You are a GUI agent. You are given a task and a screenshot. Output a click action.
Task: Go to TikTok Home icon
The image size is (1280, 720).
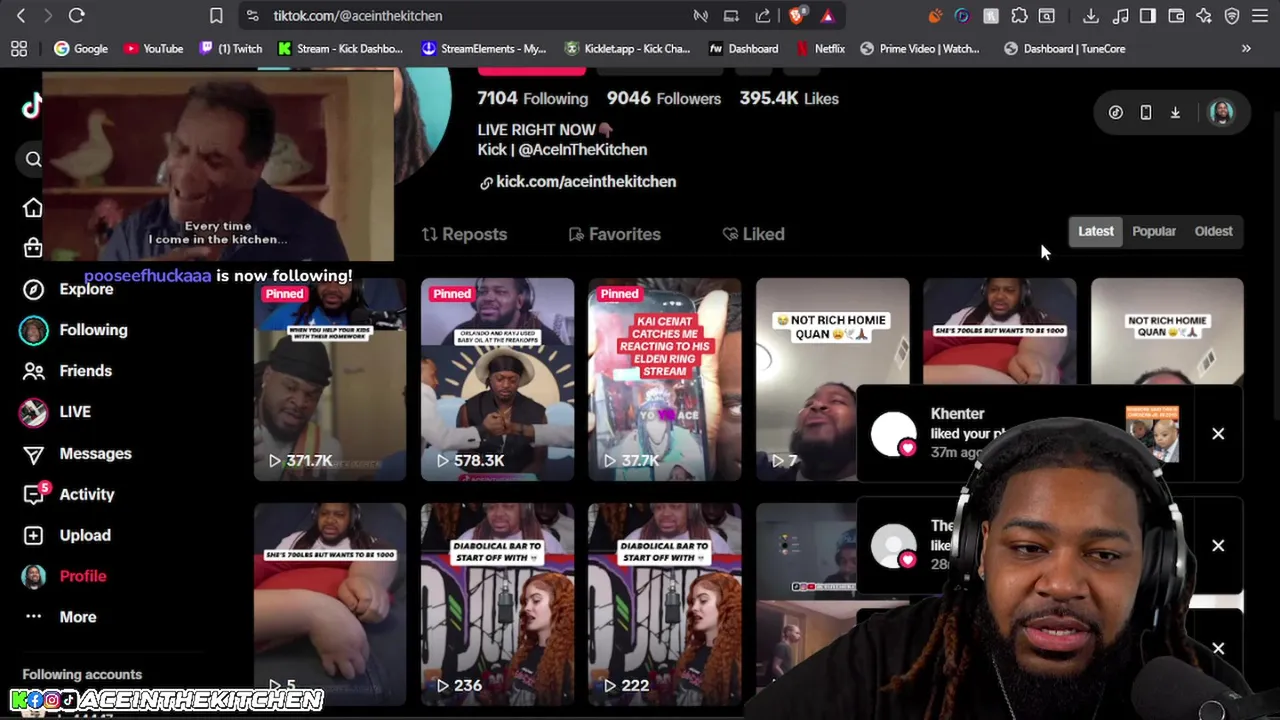coord(33,207)
